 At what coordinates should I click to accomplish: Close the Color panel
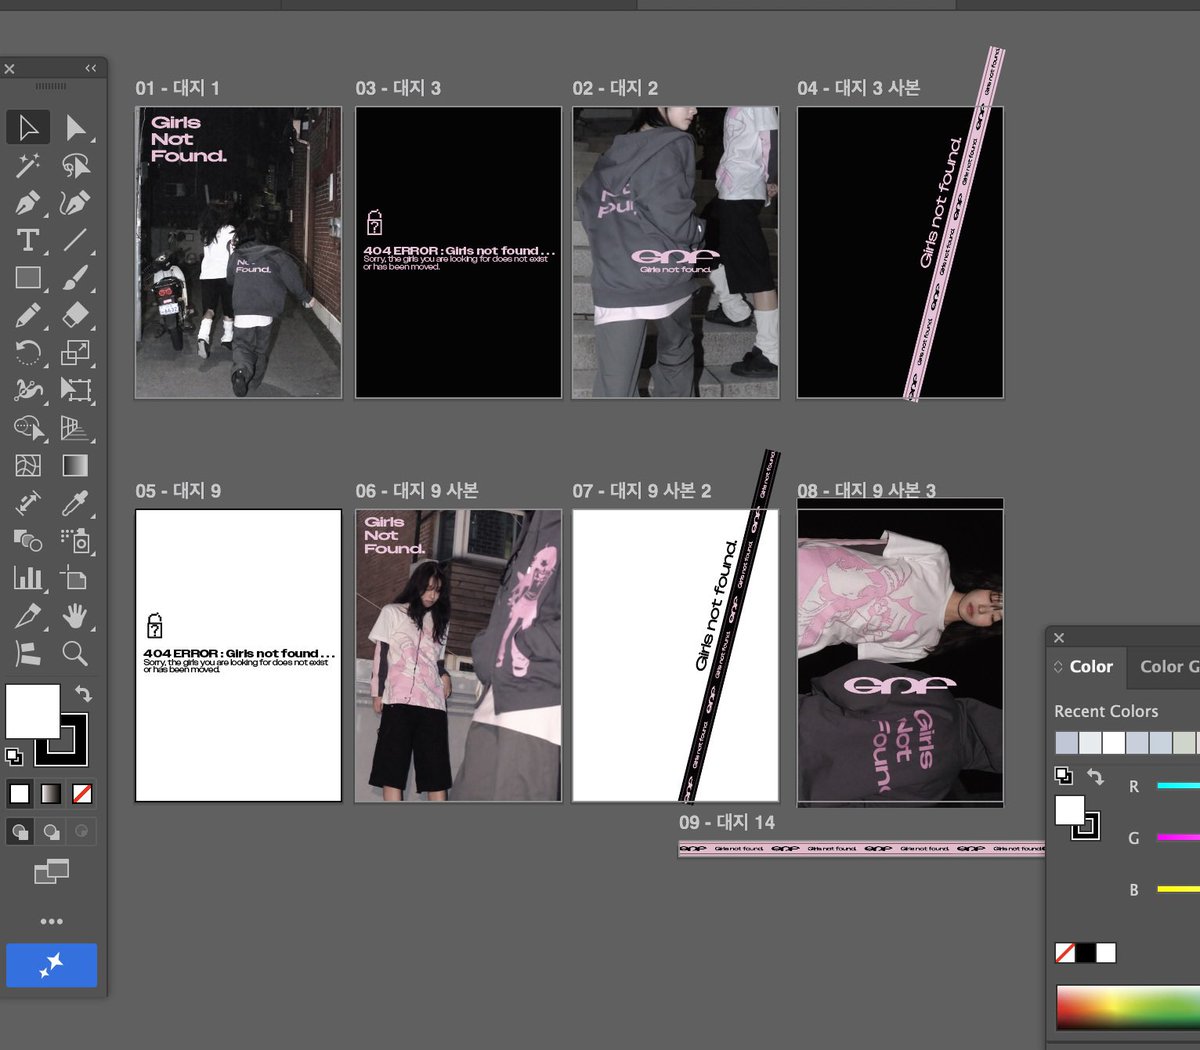point(1059,638)
